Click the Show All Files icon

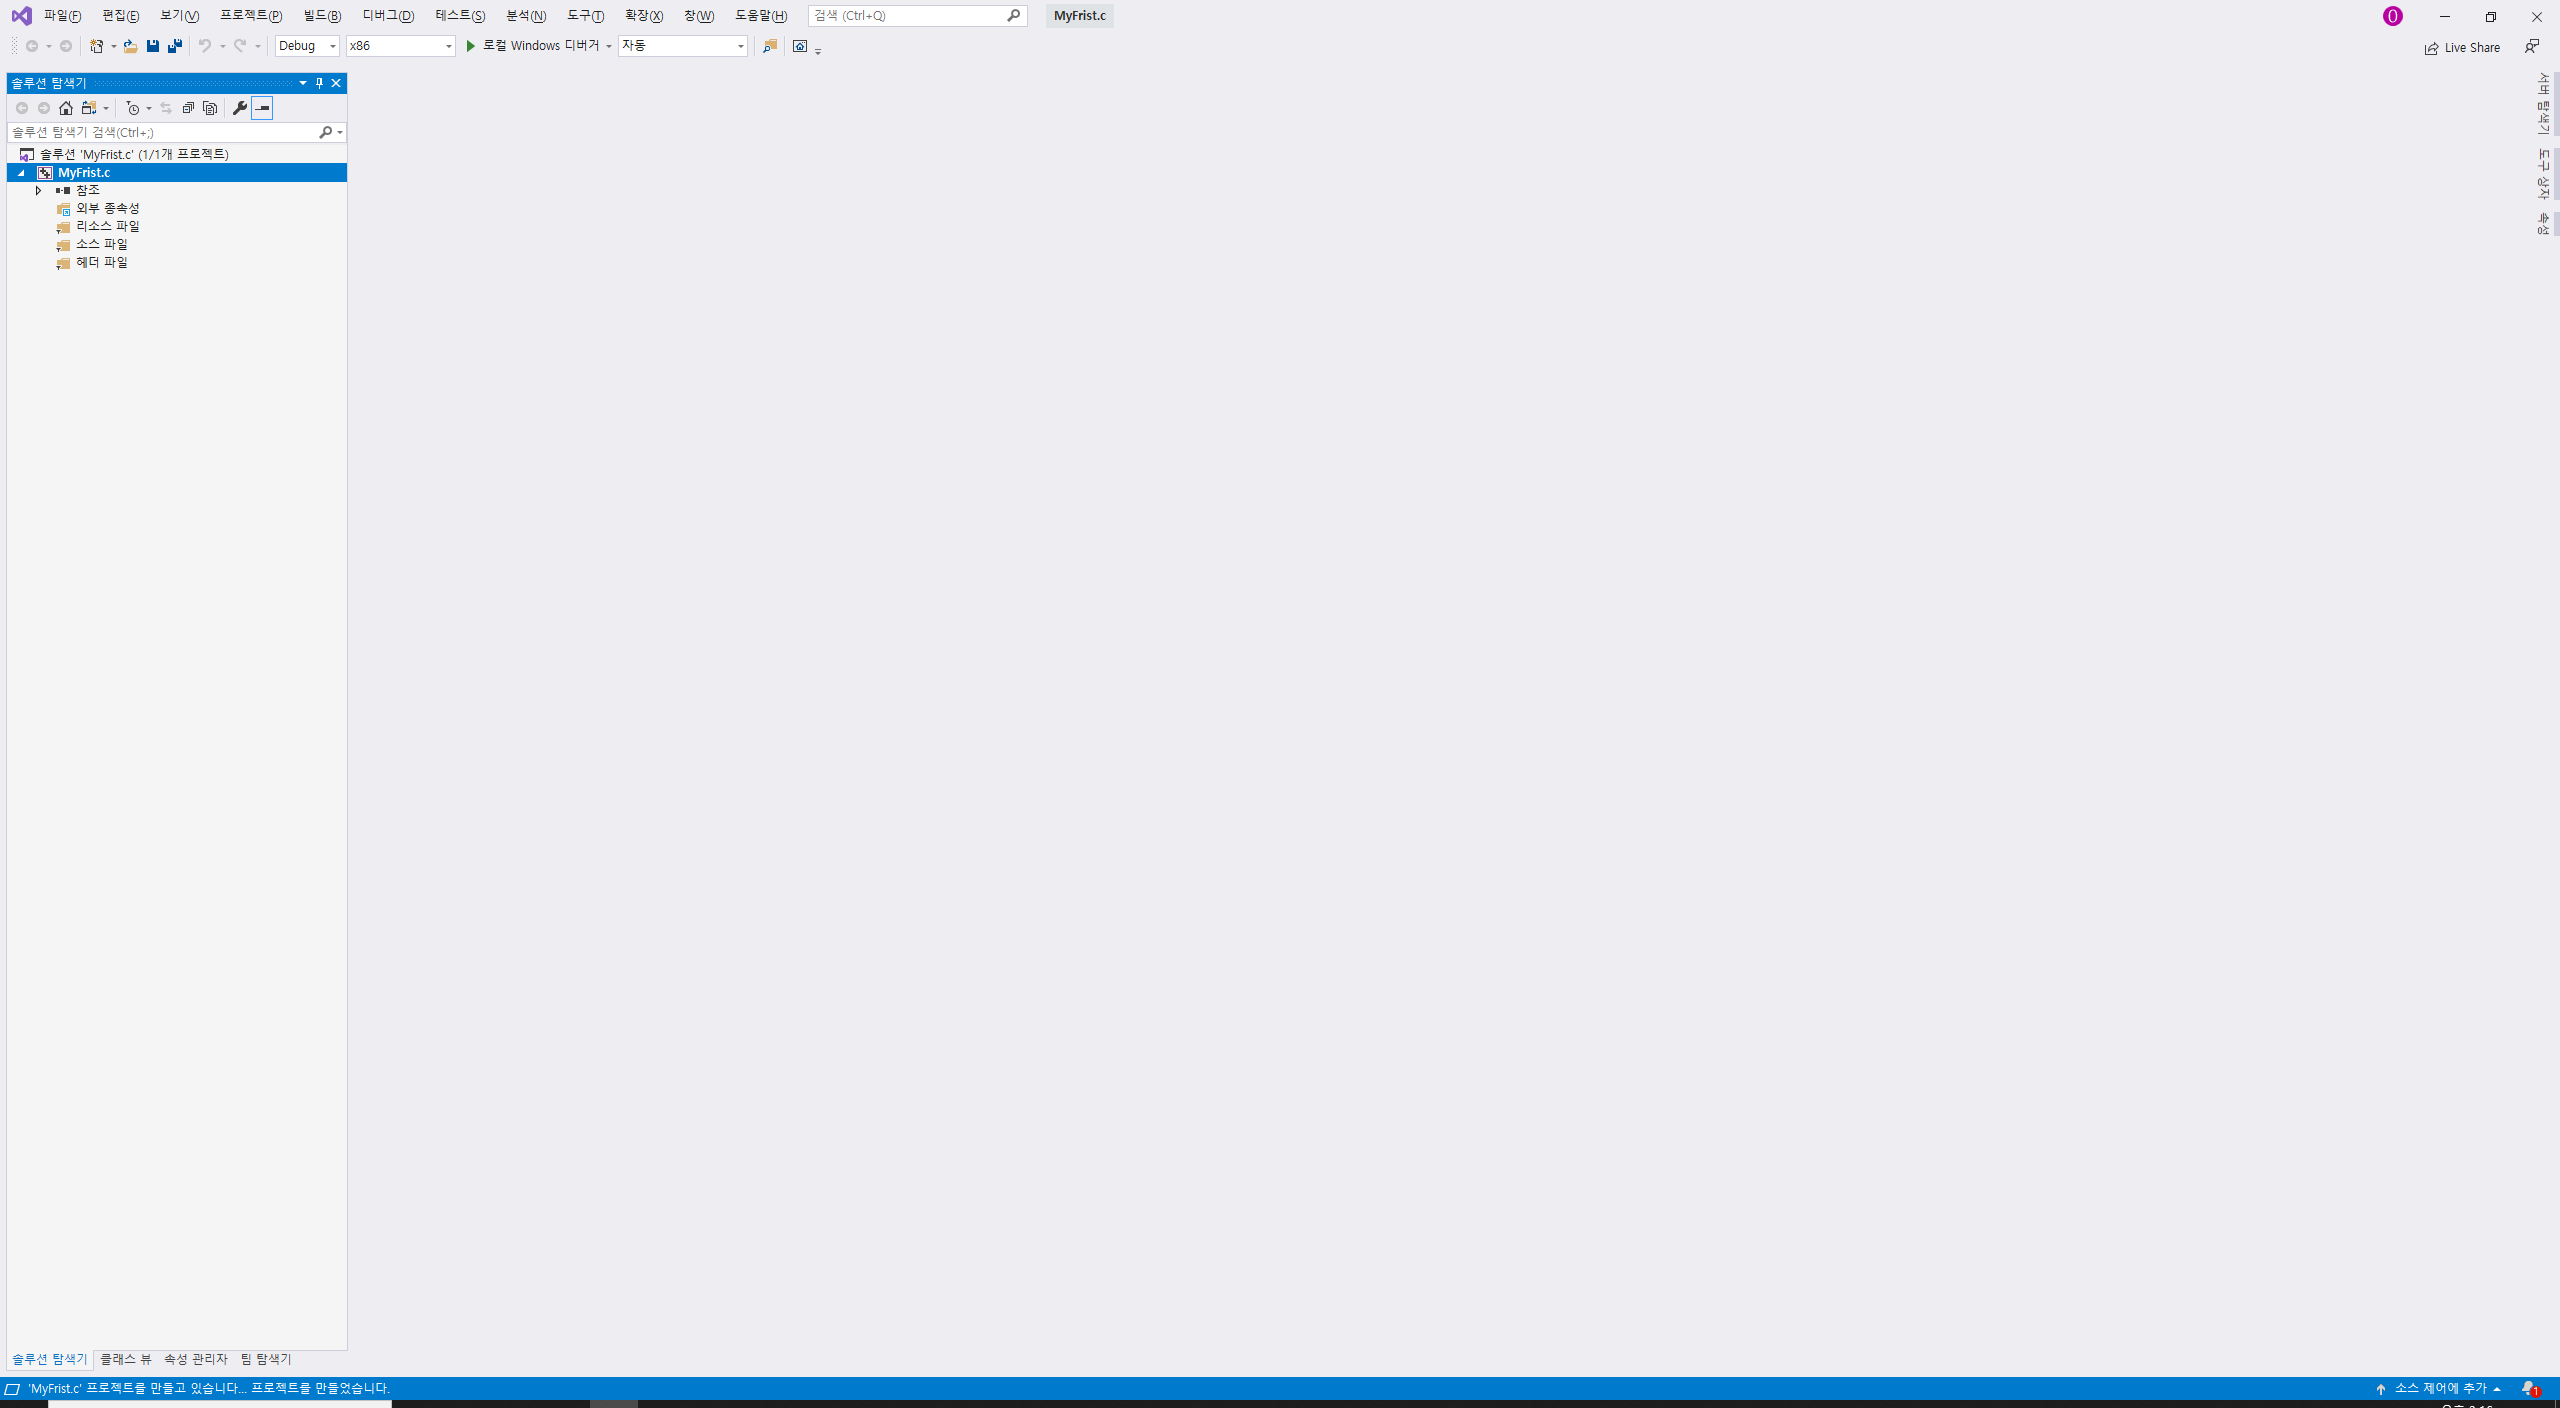pyautogui.click(x=210, y=108)
